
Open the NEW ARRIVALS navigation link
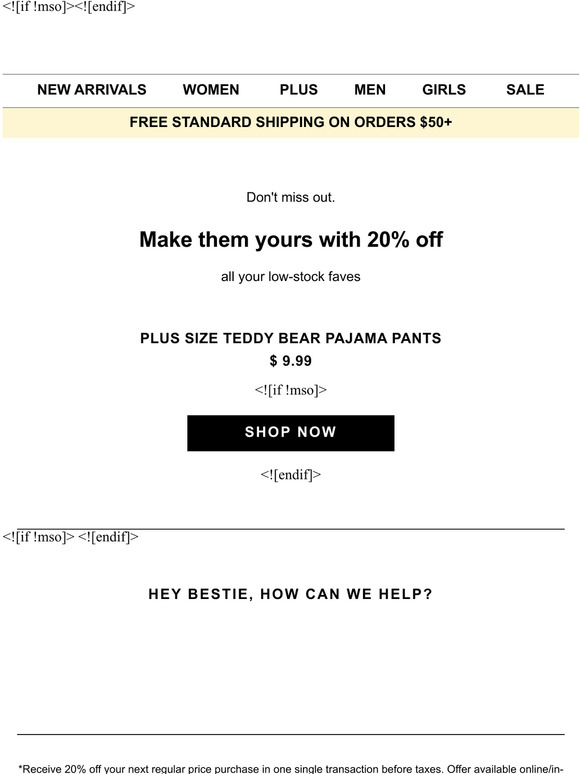point(92,90)
